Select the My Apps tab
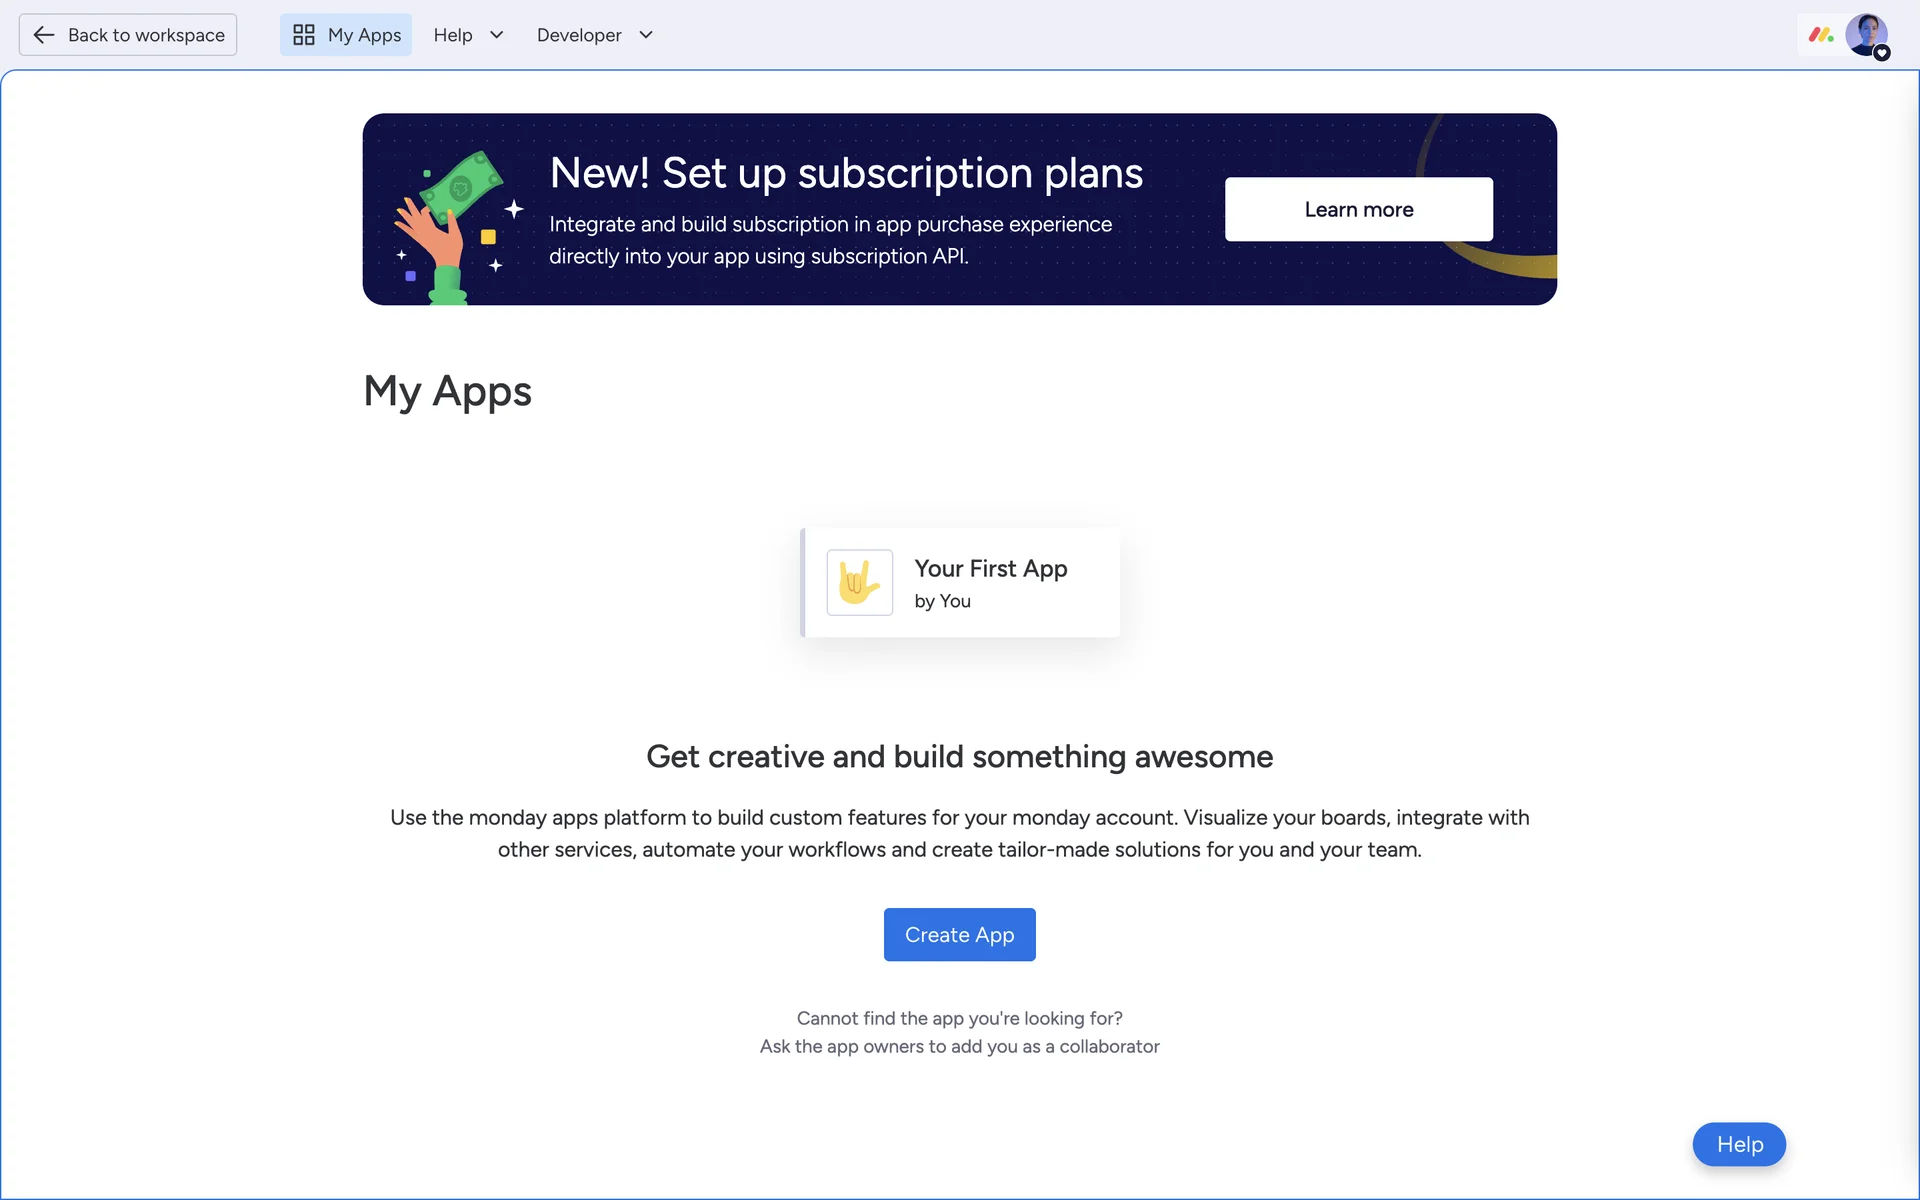 click(x=346, y=35)
